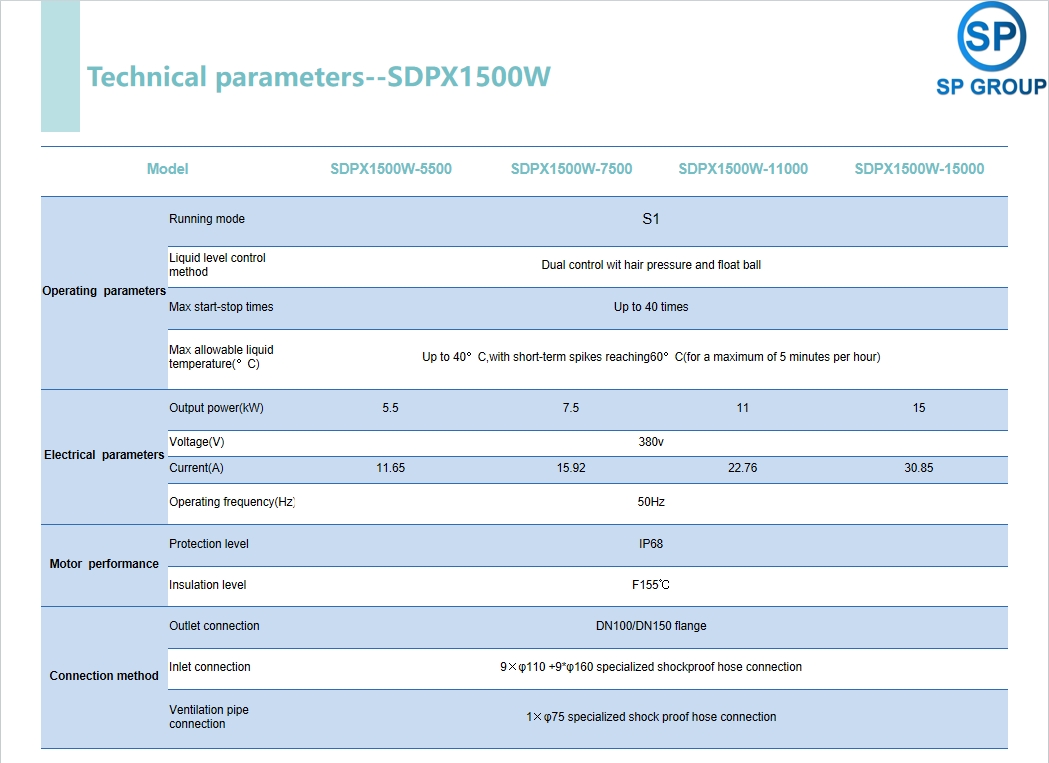Click the 'Operating parameters' group label

tap(104, 290)
